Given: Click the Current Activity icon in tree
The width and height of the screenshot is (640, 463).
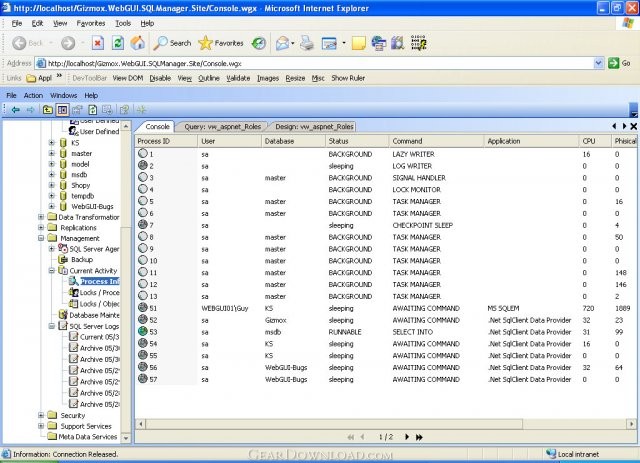Looking at the screenshot, I should 63,270.
